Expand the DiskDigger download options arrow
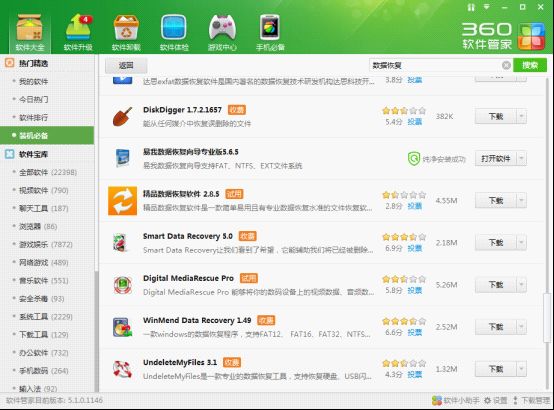 pos(521,116)
